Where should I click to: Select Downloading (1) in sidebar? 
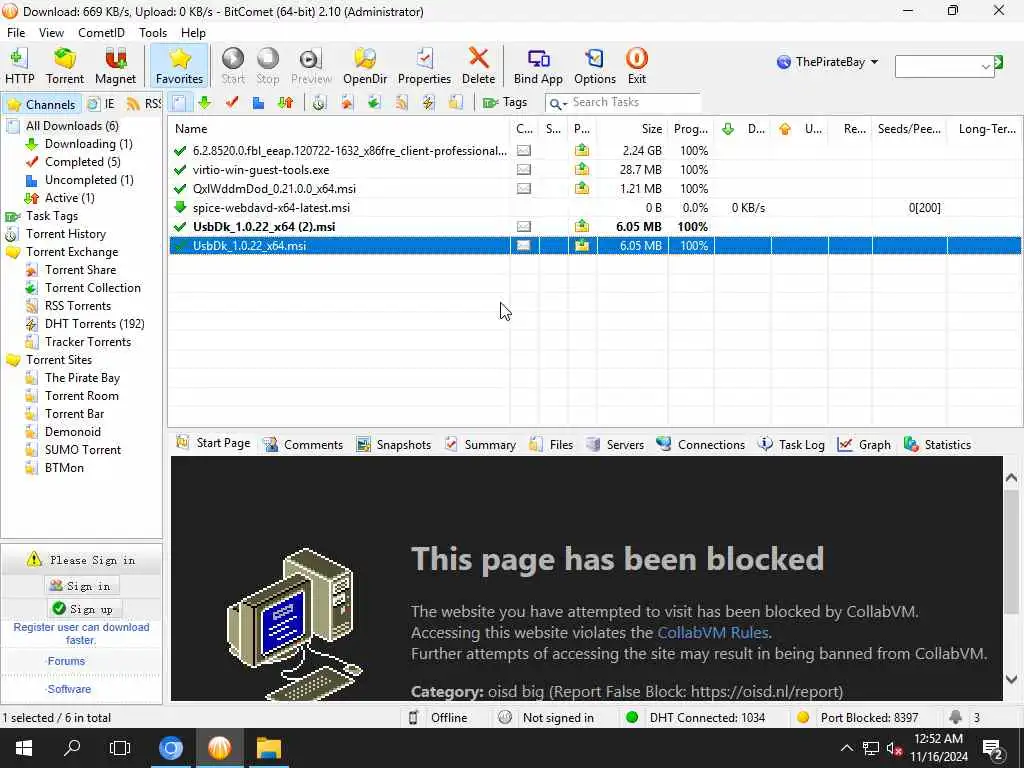pos(88,144)
